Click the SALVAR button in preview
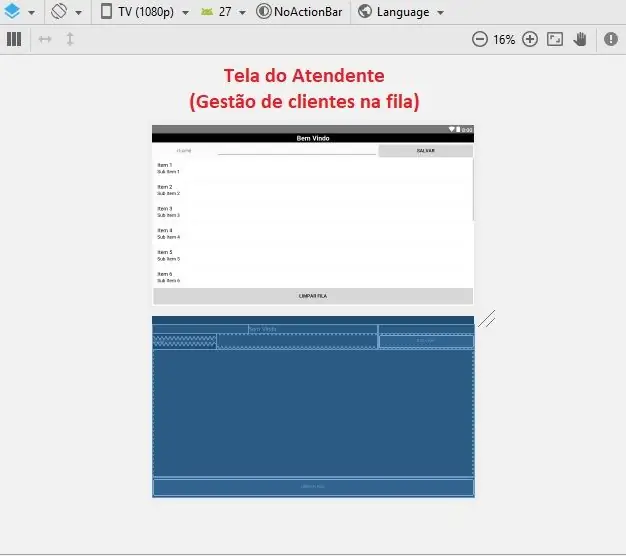This screenshot has height=556, width=626. coord(426,151)
